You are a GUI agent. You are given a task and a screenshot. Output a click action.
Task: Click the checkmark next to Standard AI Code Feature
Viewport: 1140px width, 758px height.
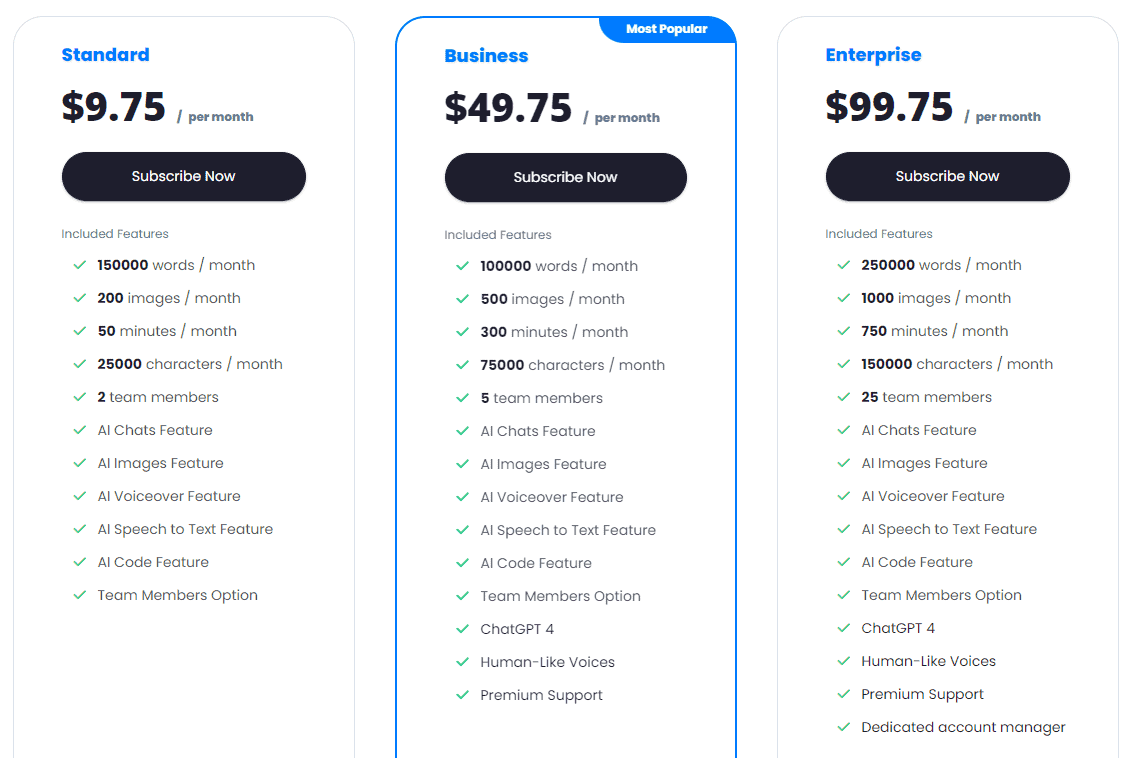79,562
